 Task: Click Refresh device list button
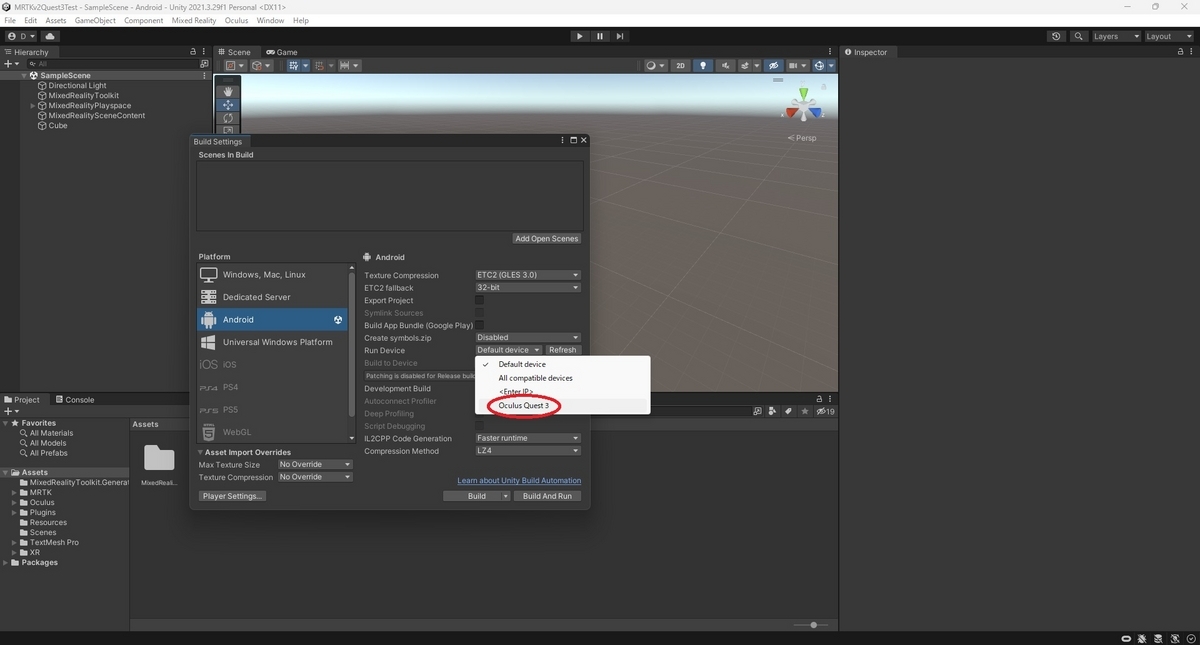point(563,350)
